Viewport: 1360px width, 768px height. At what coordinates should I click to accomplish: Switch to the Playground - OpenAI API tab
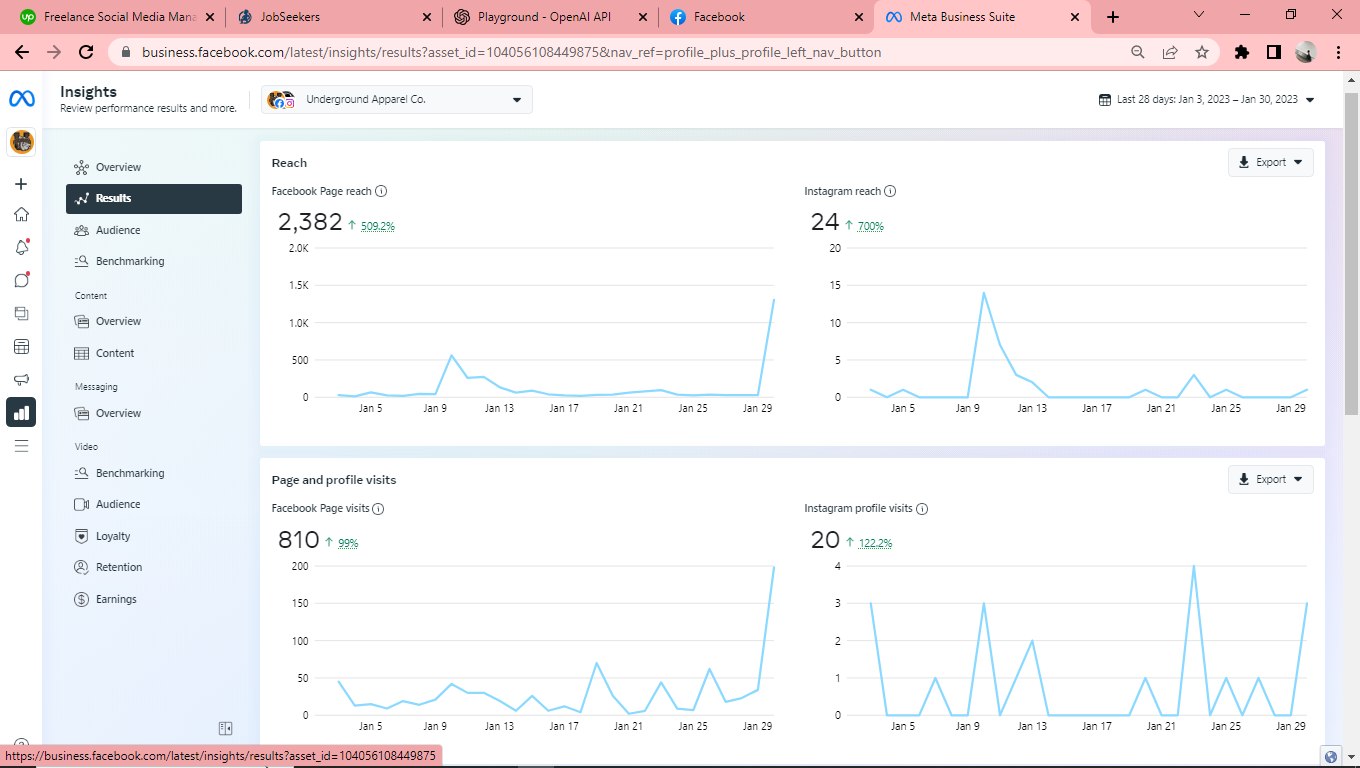pos(551,17)
